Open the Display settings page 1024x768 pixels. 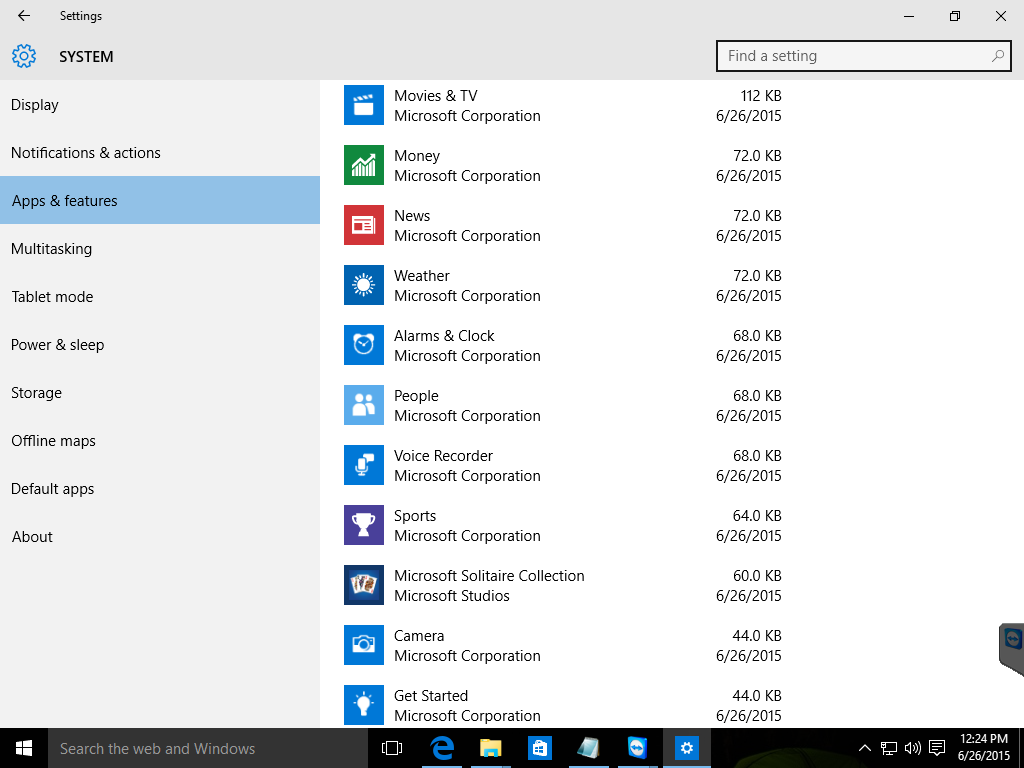pos(160,104)
